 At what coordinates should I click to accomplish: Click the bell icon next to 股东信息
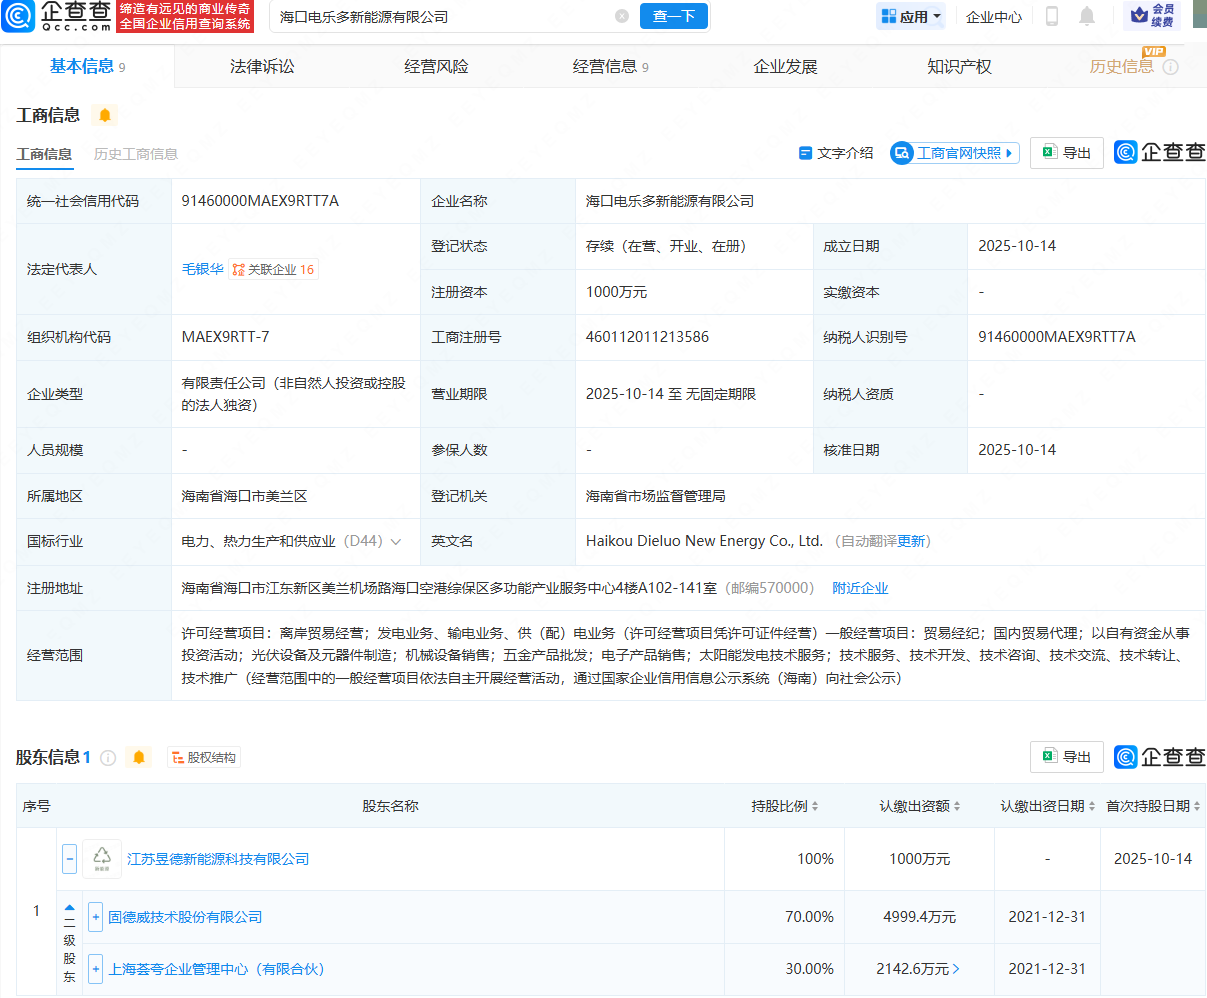pyautogui.click(x=137, y=757)
